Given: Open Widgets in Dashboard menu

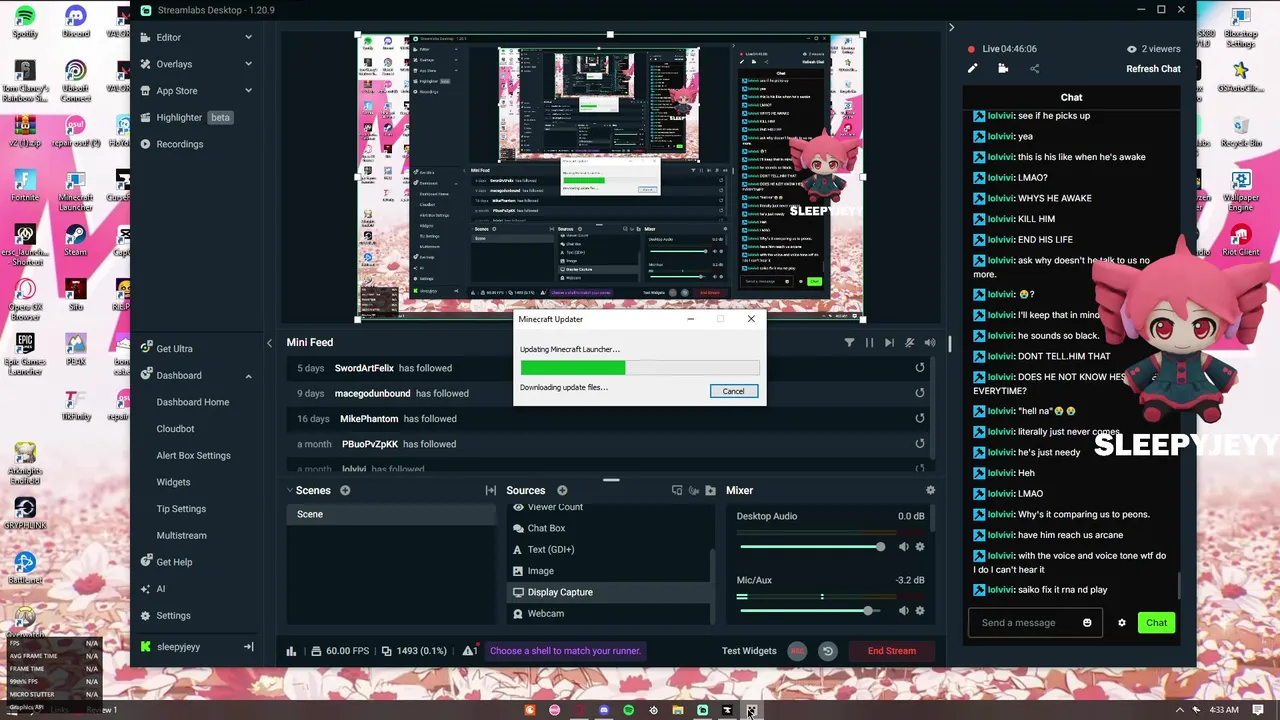Looking at the screenshot, I should (x=173, y=482).
